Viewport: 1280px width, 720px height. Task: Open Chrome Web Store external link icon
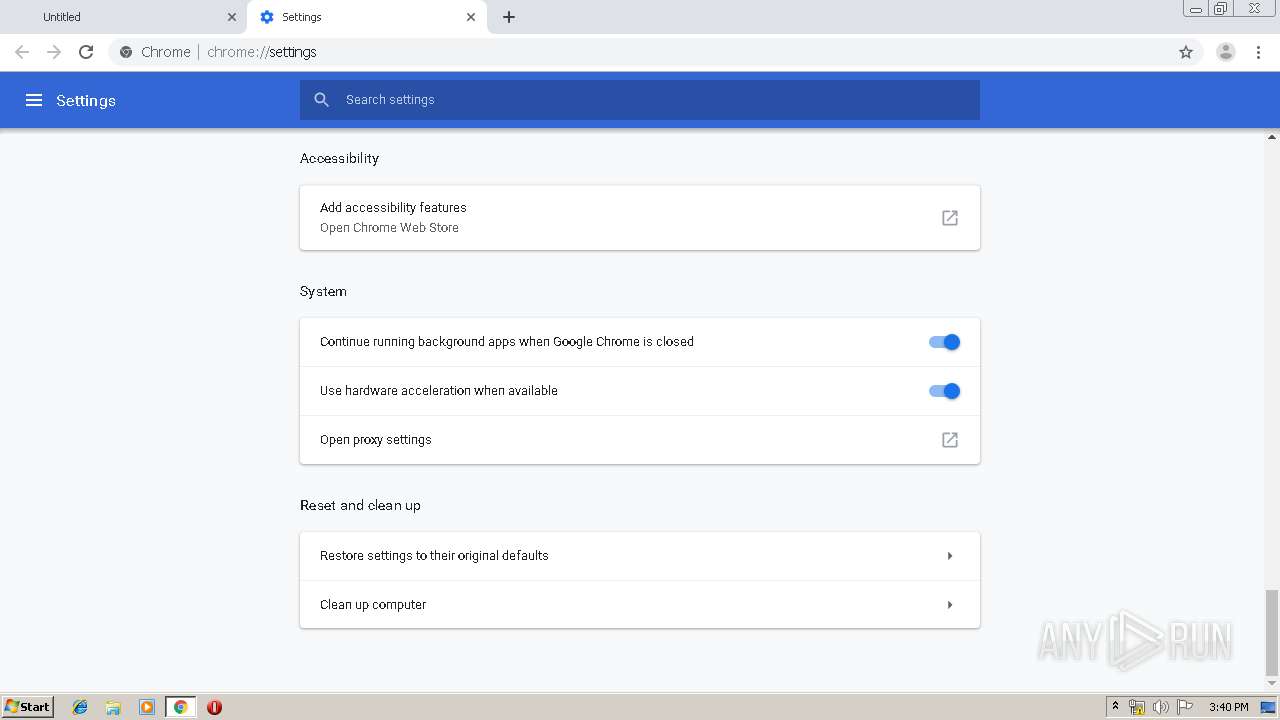click(x=950, y=218)
